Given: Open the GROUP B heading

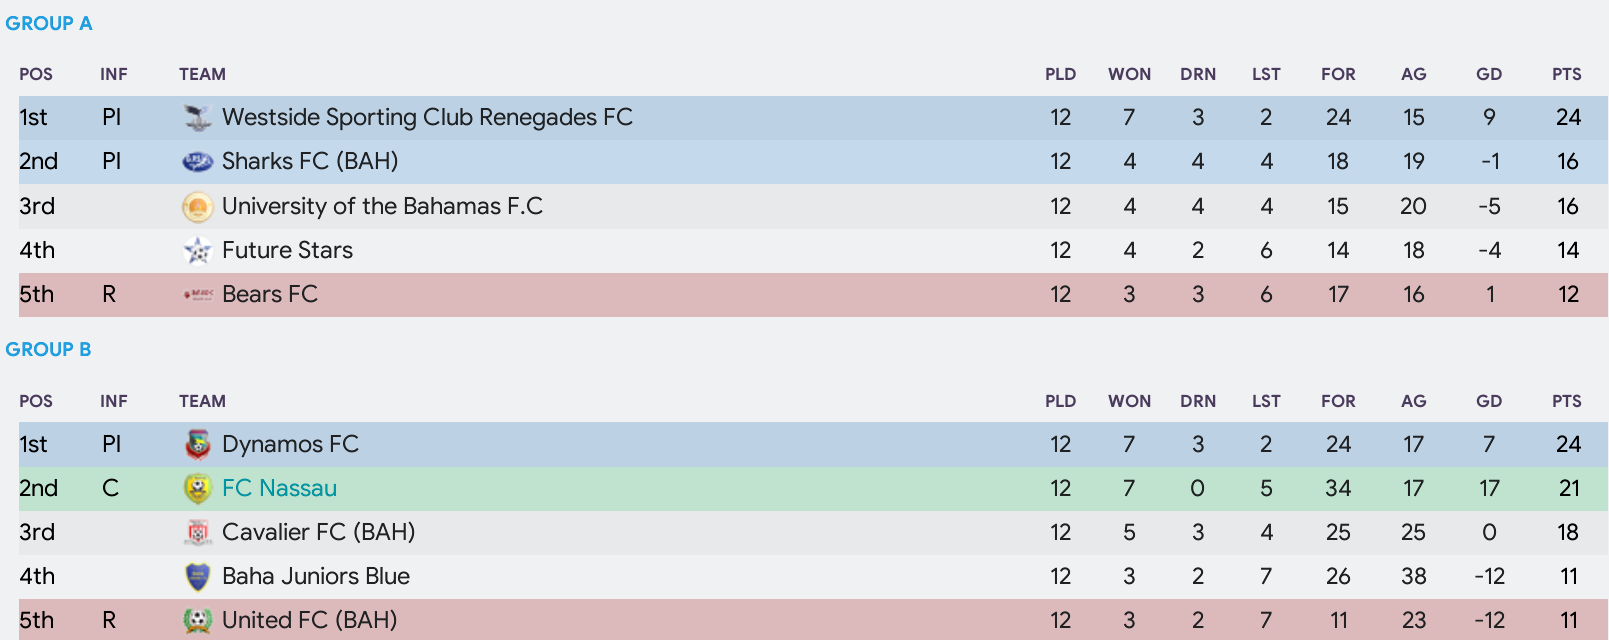Looking at the screenshot, I should (48, 349).
